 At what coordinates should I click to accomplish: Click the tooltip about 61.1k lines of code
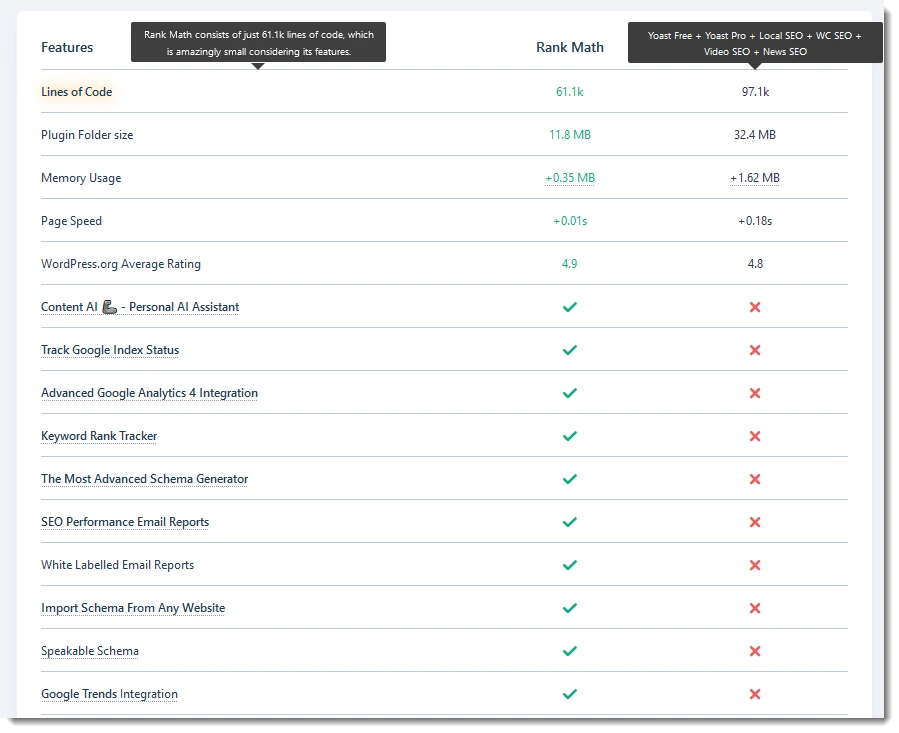[259, 42]
